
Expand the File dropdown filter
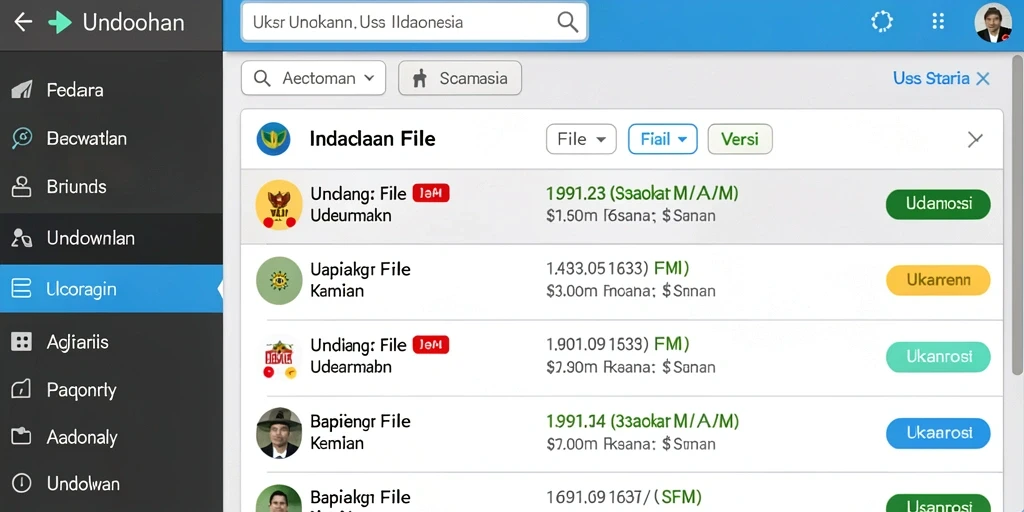point(581,139)
